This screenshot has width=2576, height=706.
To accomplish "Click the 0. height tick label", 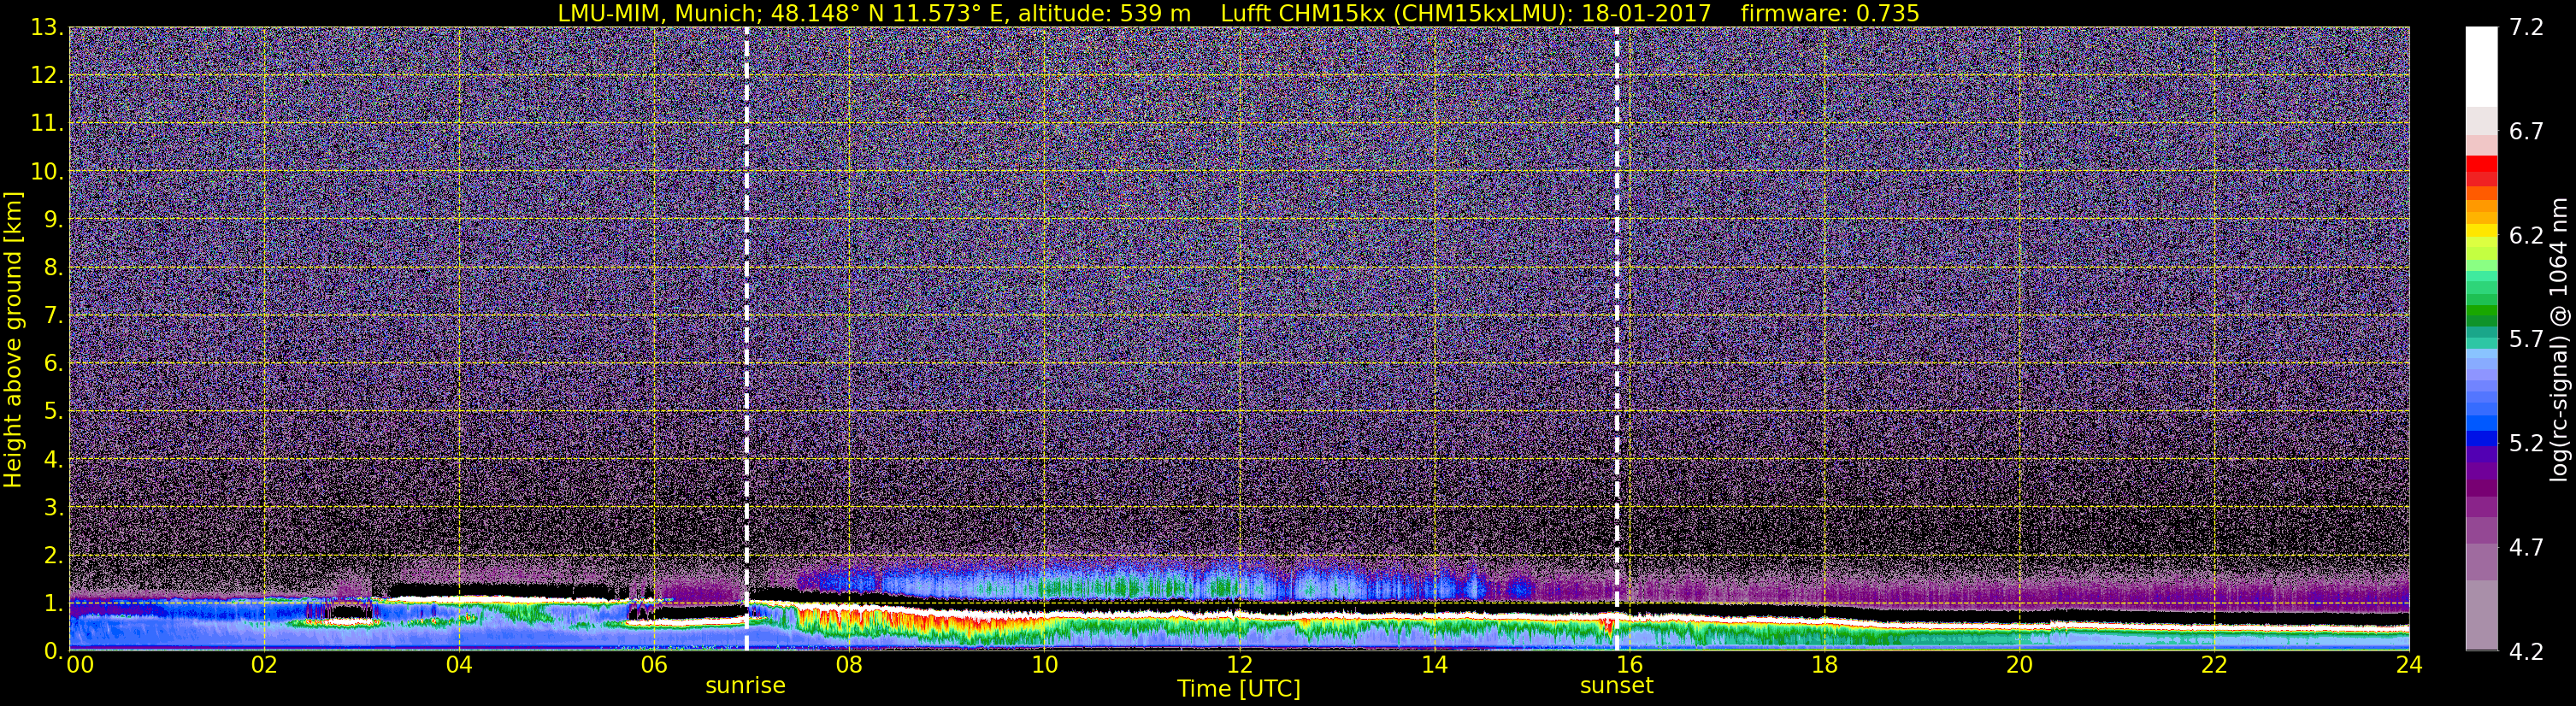I will click(52, 650).
